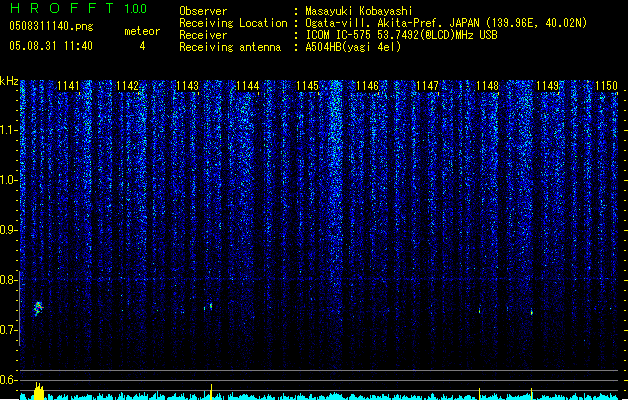
Task: Click the meteor echo below the 1148 marker
Action: (x=479, y=310)
